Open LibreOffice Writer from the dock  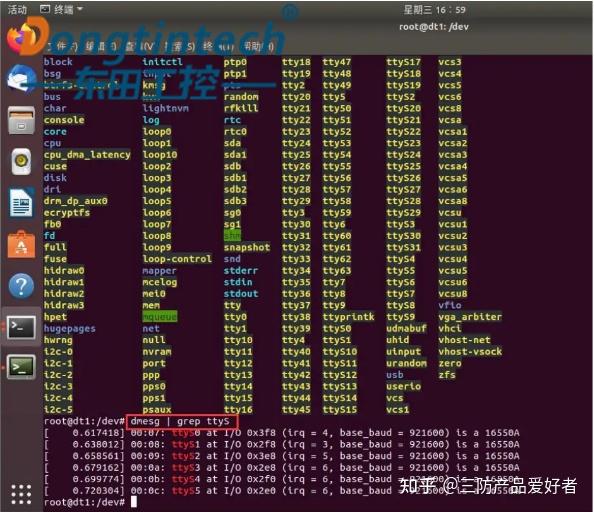21,203
